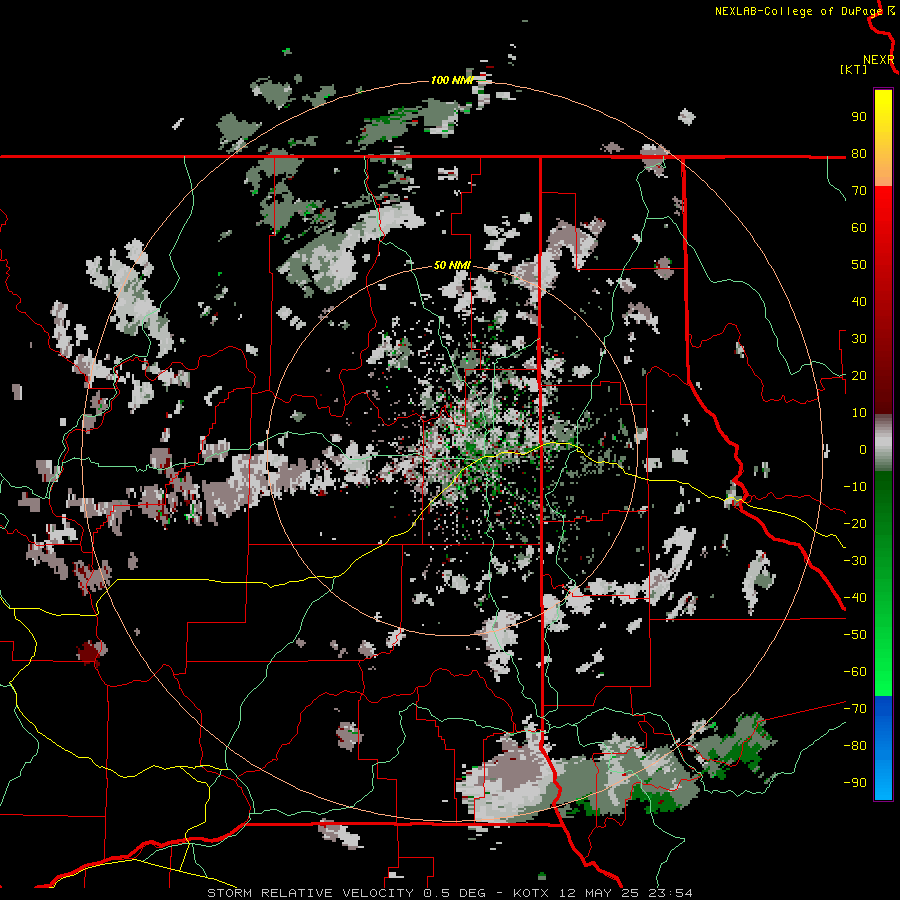Screen dimensions: 900x900
Task: Click the STORM RELATIVE VELOCITY product title
Action: pyautogui.click(x=310, y=893)
